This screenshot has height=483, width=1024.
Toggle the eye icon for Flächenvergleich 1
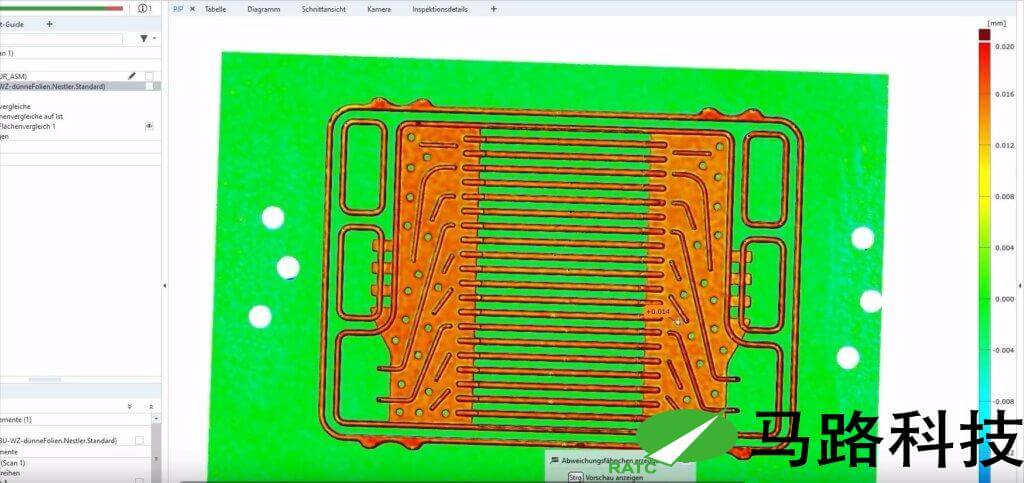[x=149, y=127]
